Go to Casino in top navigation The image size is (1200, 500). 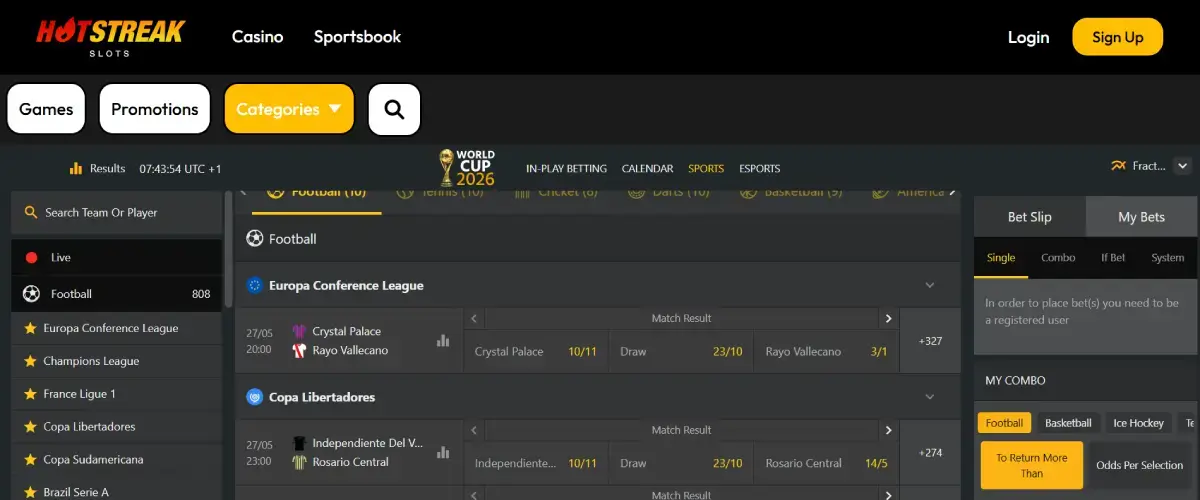[258, 37]
